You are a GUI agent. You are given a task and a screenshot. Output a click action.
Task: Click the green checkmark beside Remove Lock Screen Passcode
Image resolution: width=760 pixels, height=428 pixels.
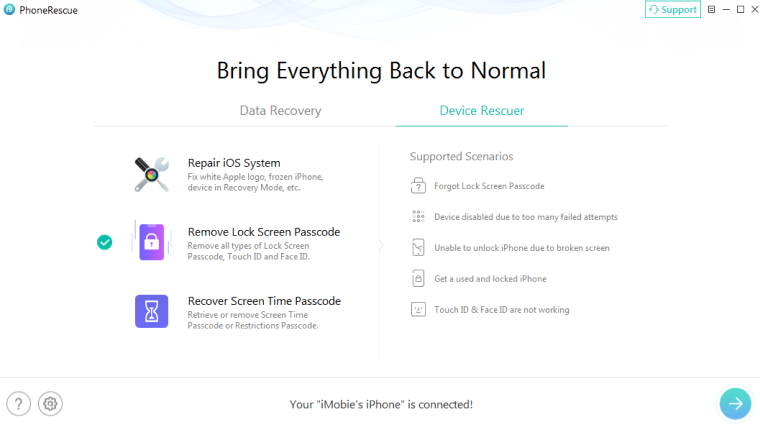pyautogui.click(x=104, y=241)
